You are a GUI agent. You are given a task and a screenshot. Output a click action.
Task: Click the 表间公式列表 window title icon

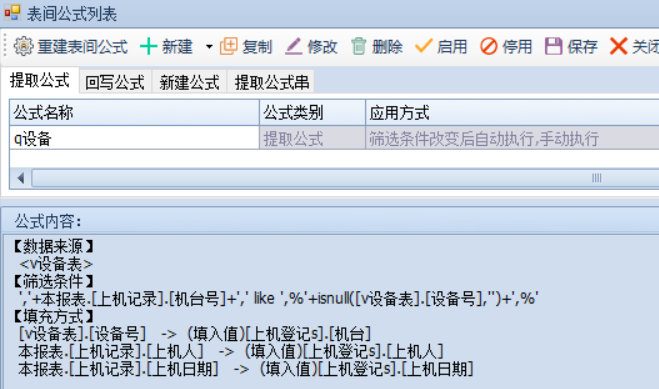(x=12, y=13)
